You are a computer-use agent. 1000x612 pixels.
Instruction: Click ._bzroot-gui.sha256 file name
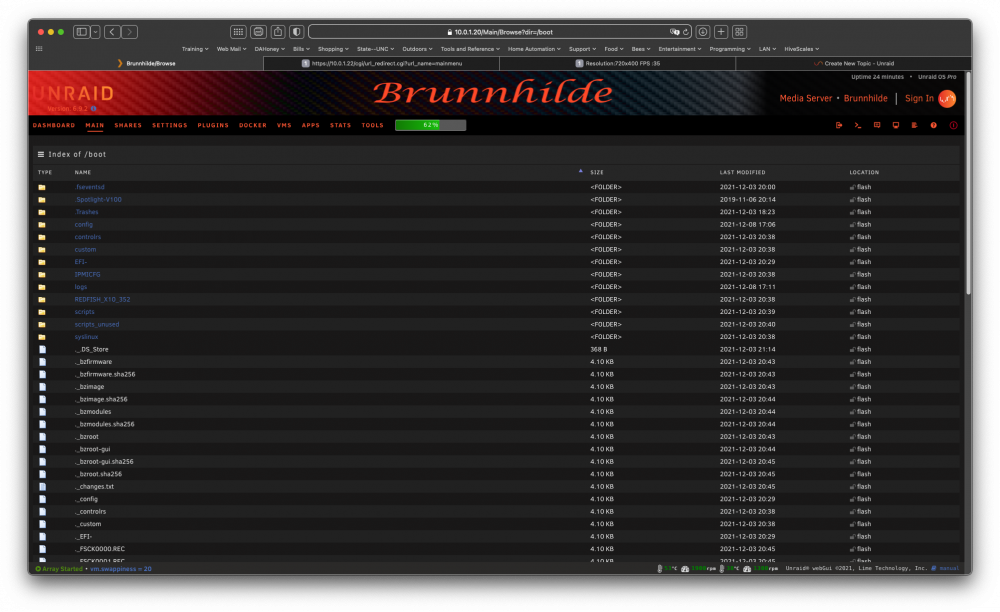105,462
